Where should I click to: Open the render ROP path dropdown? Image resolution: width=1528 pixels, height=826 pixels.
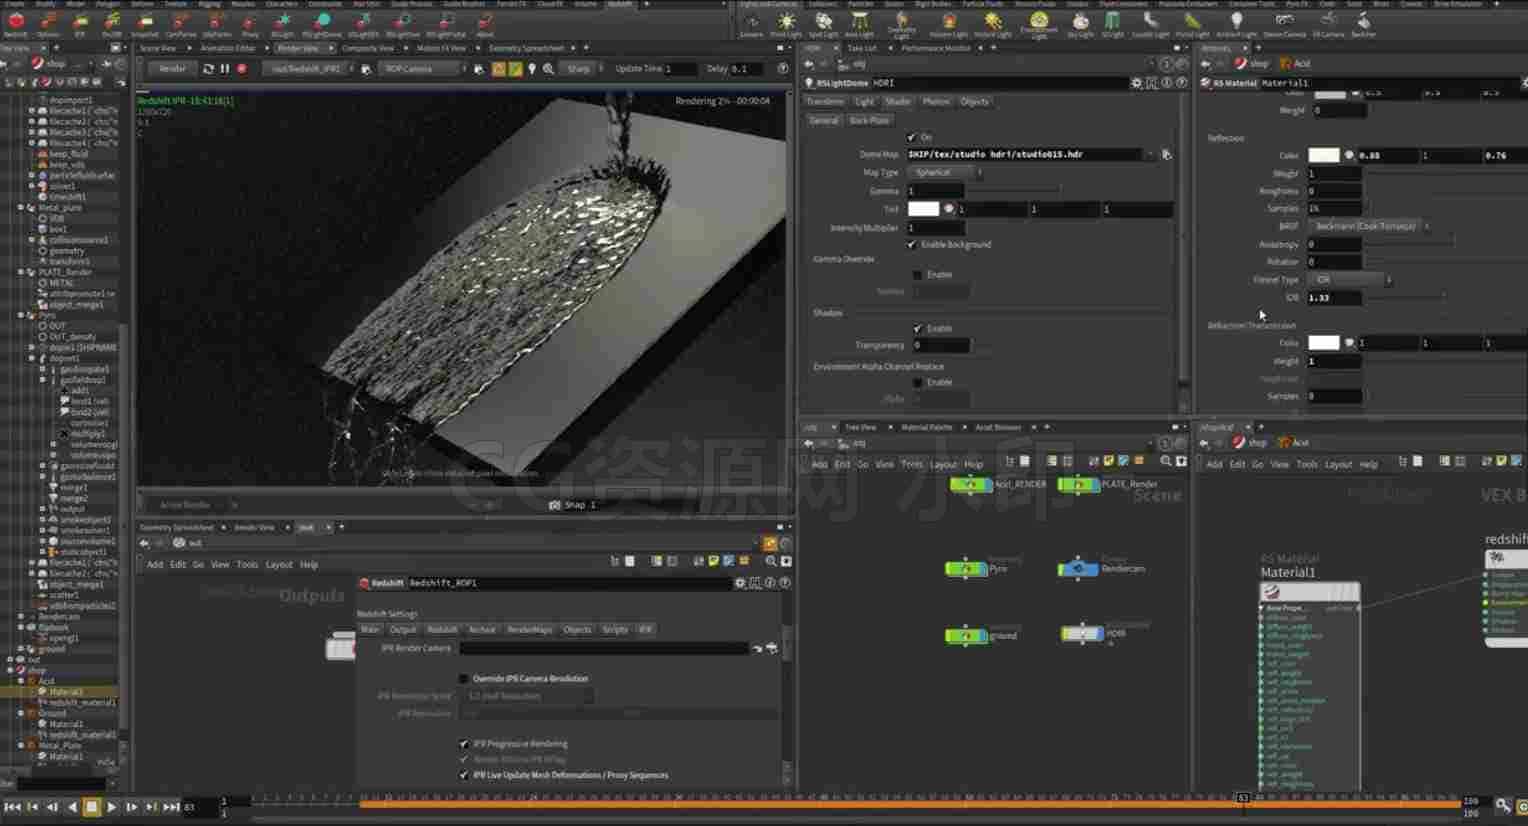coord(310,69)
